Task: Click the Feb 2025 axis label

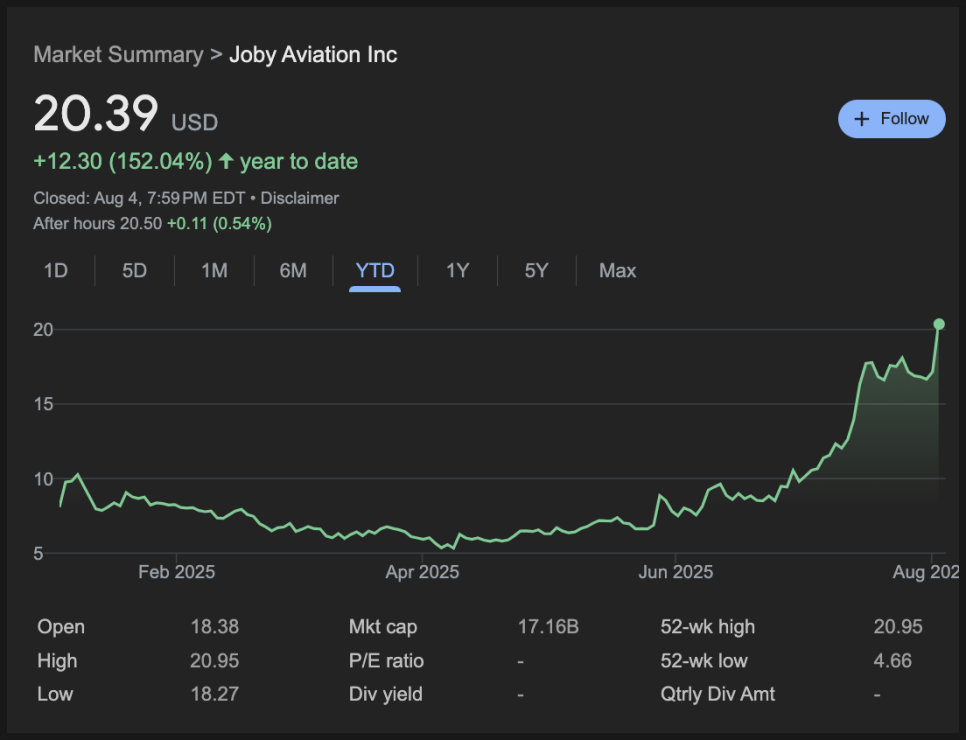Action: (177, 572)
